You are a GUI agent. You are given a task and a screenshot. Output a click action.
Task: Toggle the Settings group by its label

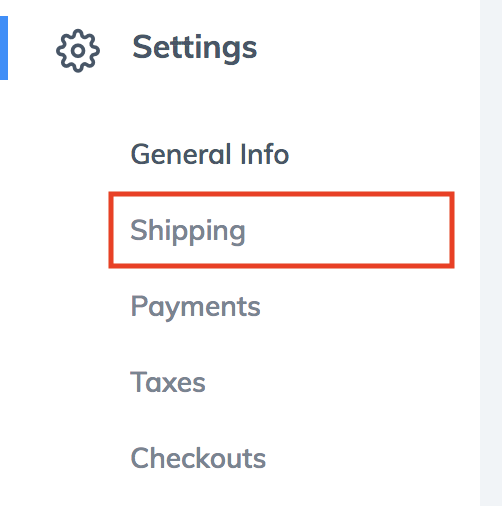tap(195, 49)
